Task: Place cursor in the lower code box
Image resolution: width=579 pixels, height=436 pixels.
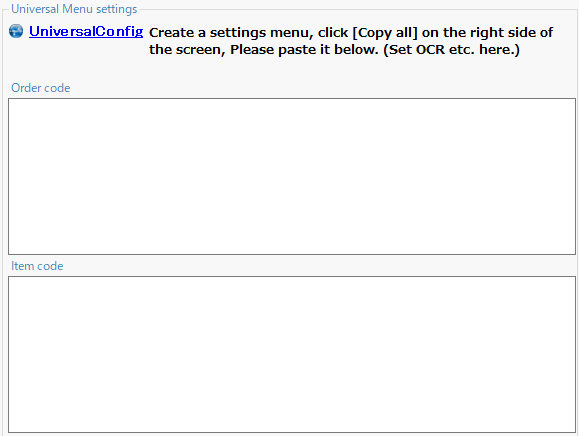Action: tap(292, 354)
